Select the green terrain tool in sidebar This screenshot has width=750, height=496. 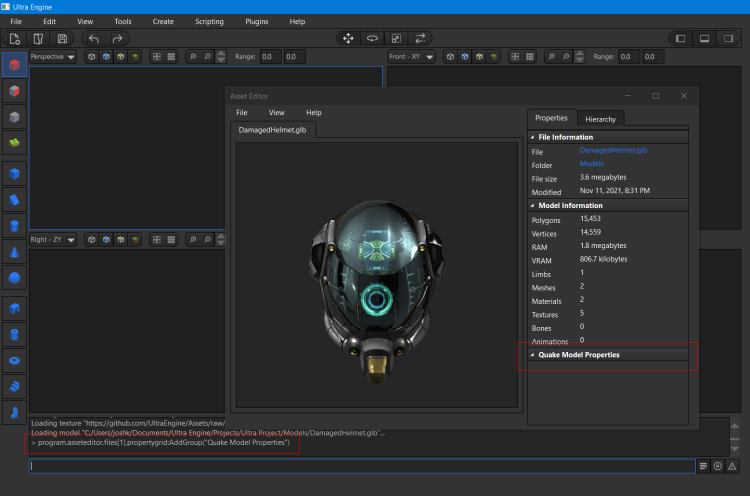pos(15,143)
